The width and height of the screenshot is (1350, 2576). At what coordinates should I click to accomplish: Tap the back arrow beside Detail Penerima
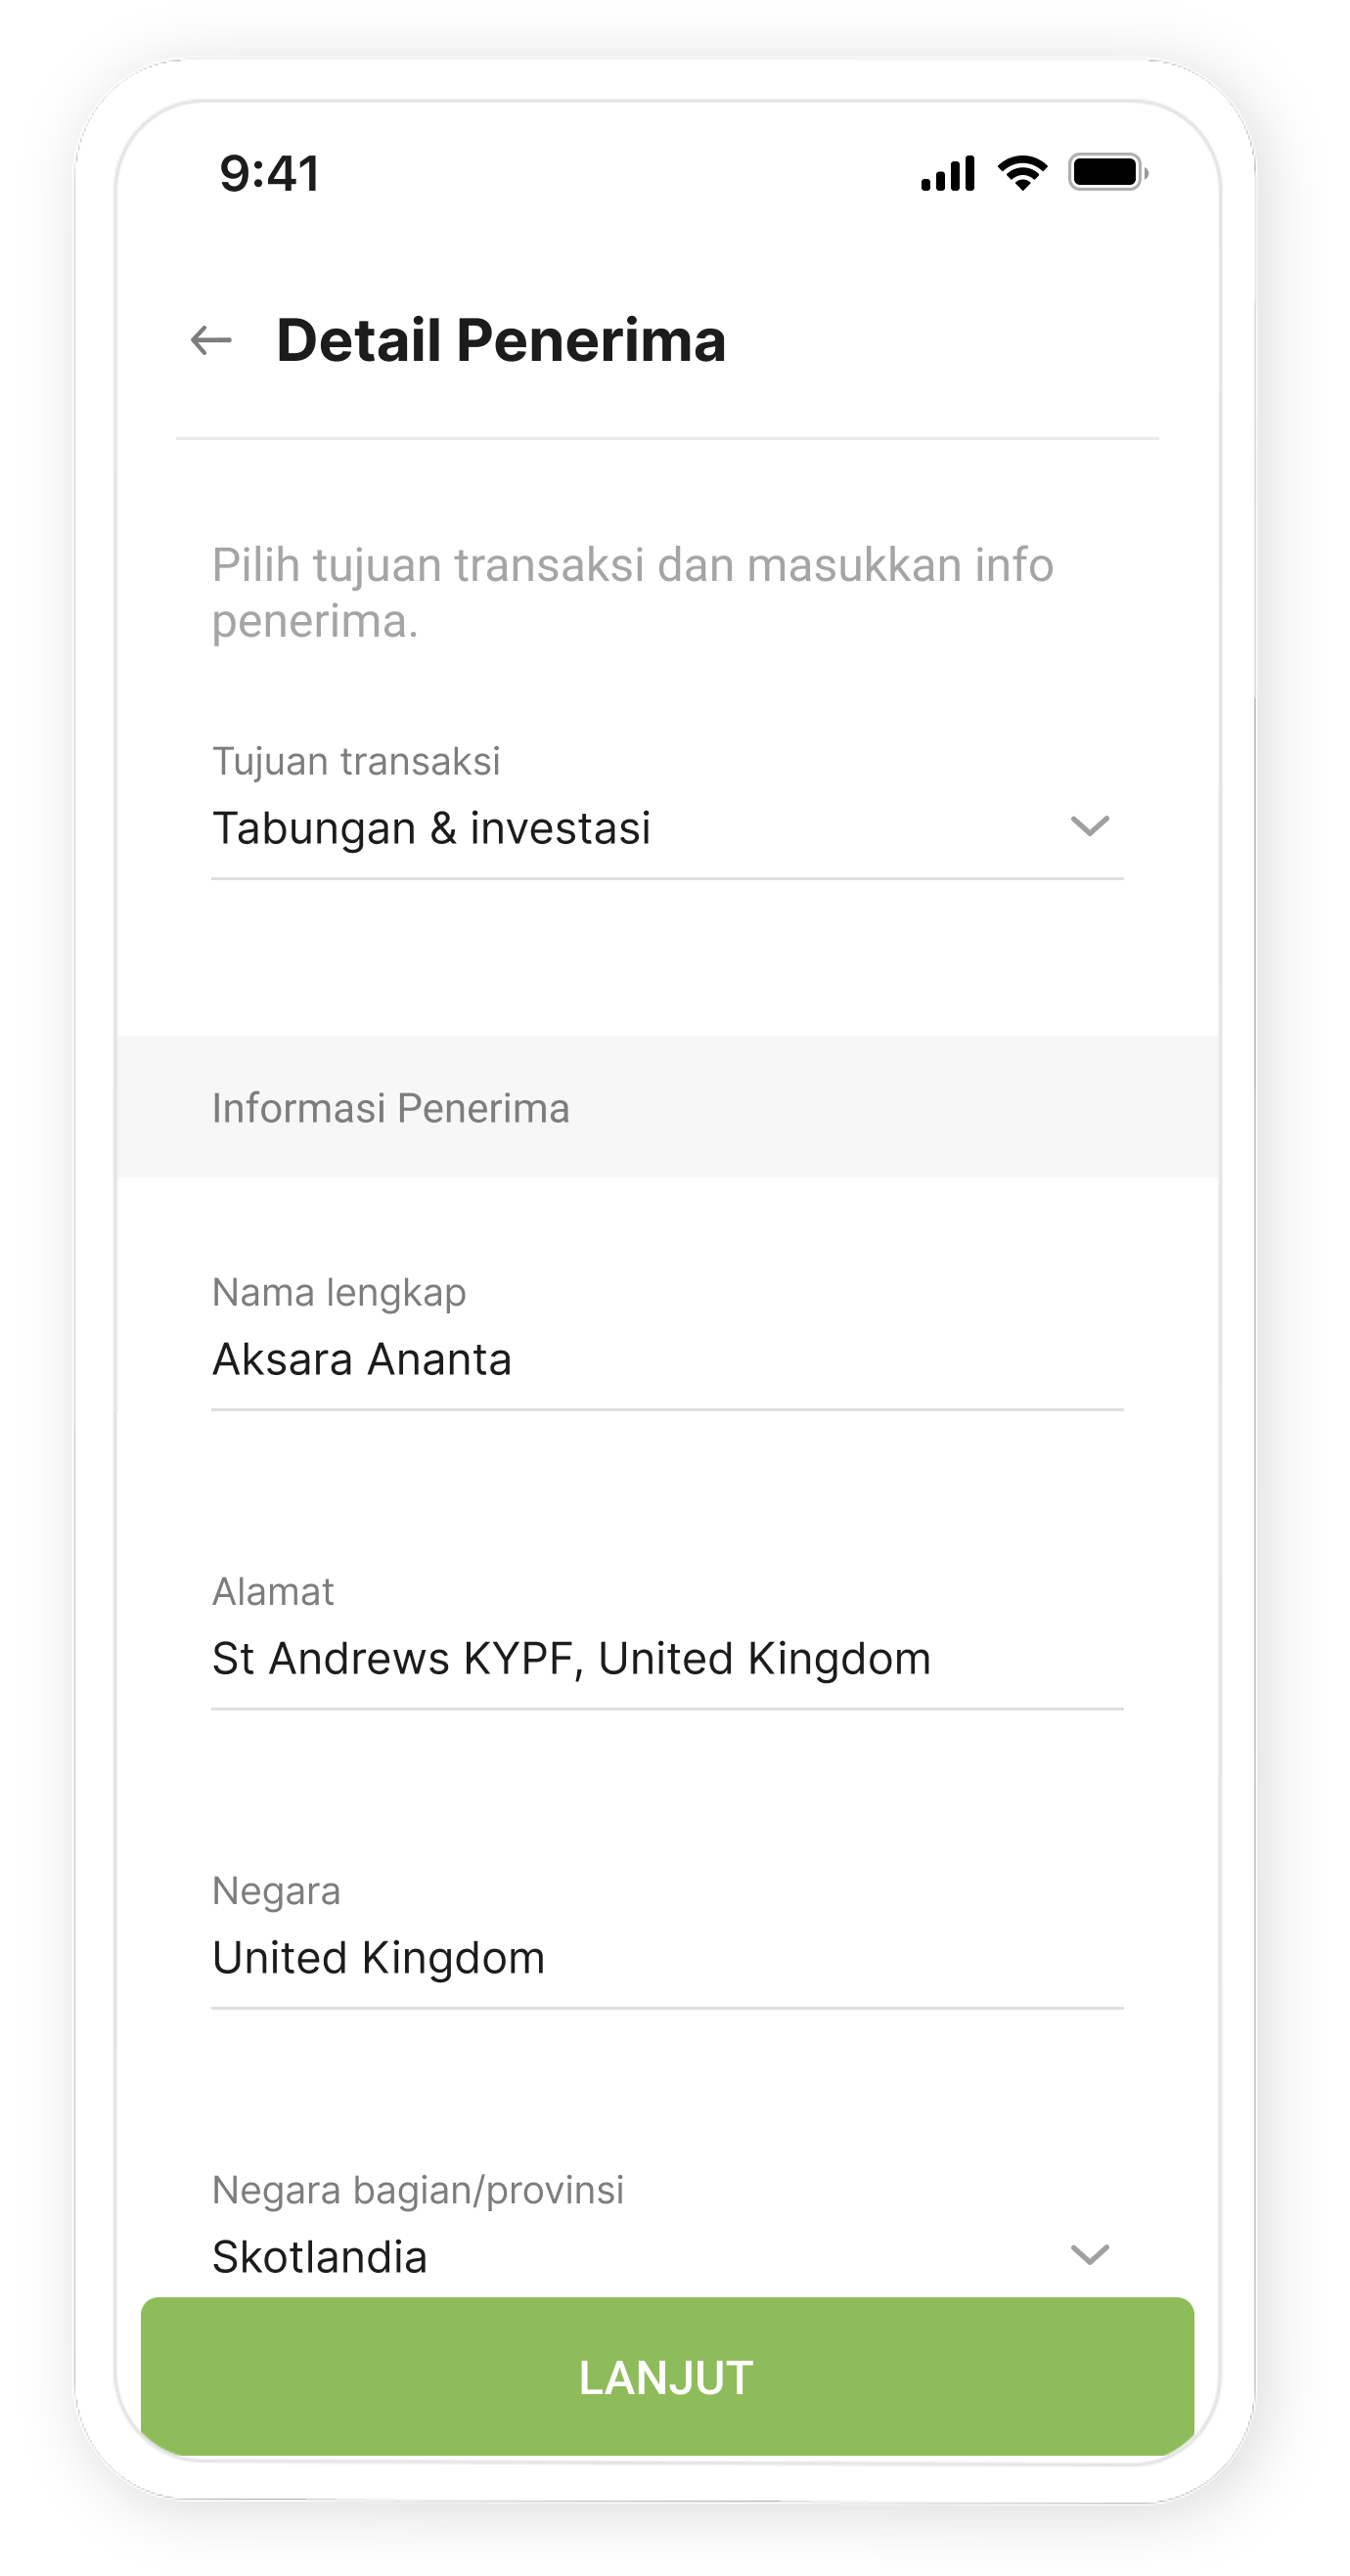tap(211, 341)
